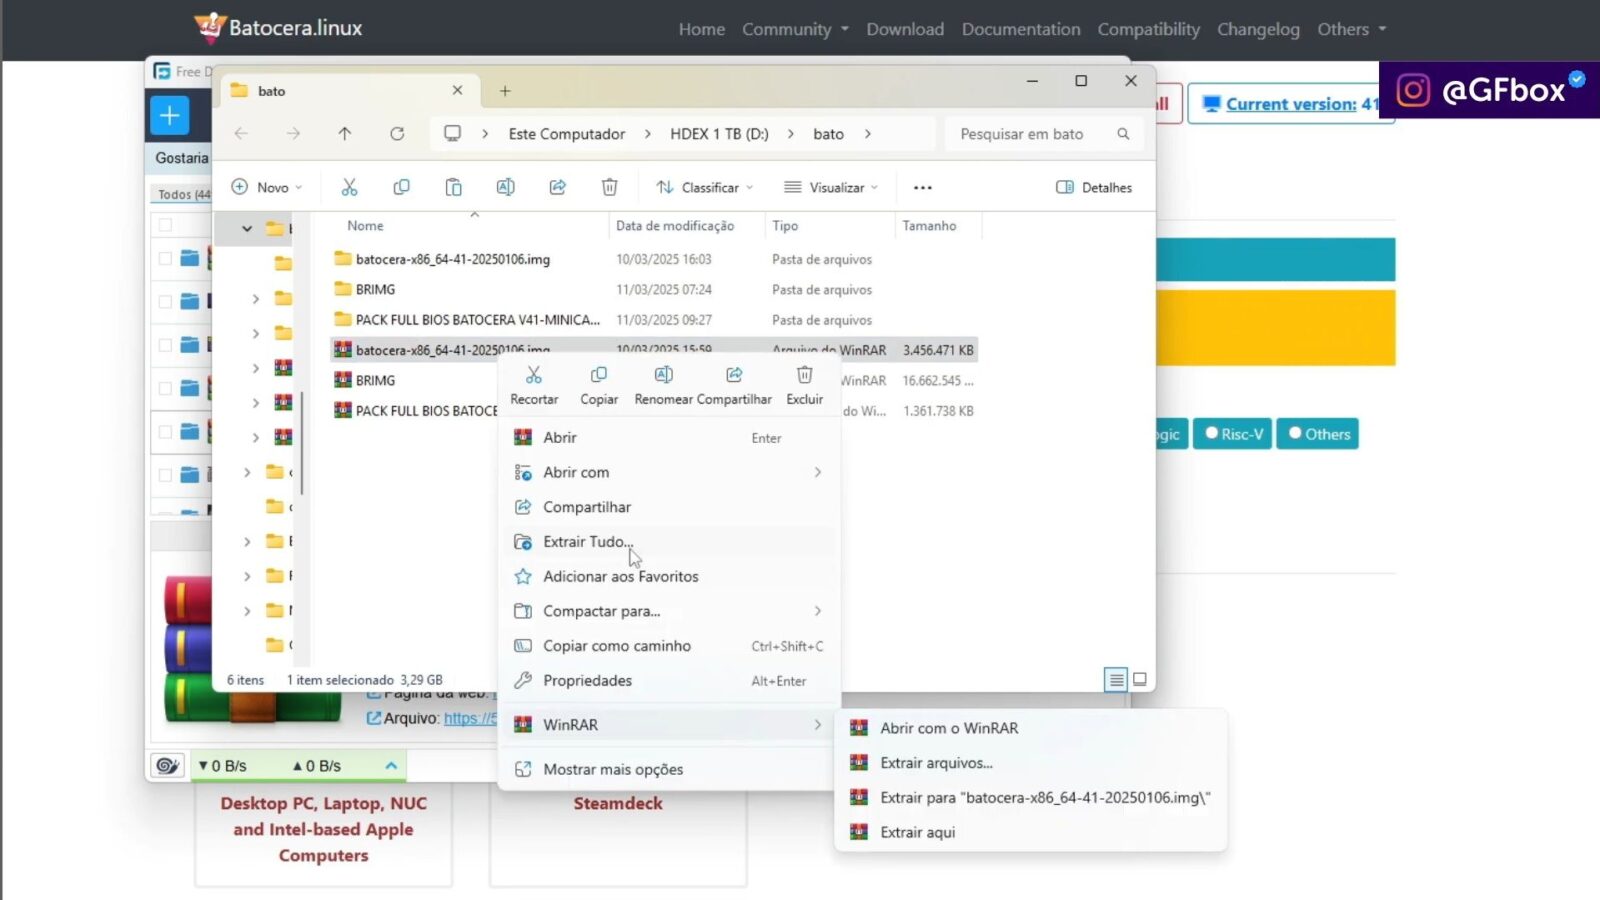
Task: Click the Compartilhar icon in context menu
Action: [x=734, y=376]
